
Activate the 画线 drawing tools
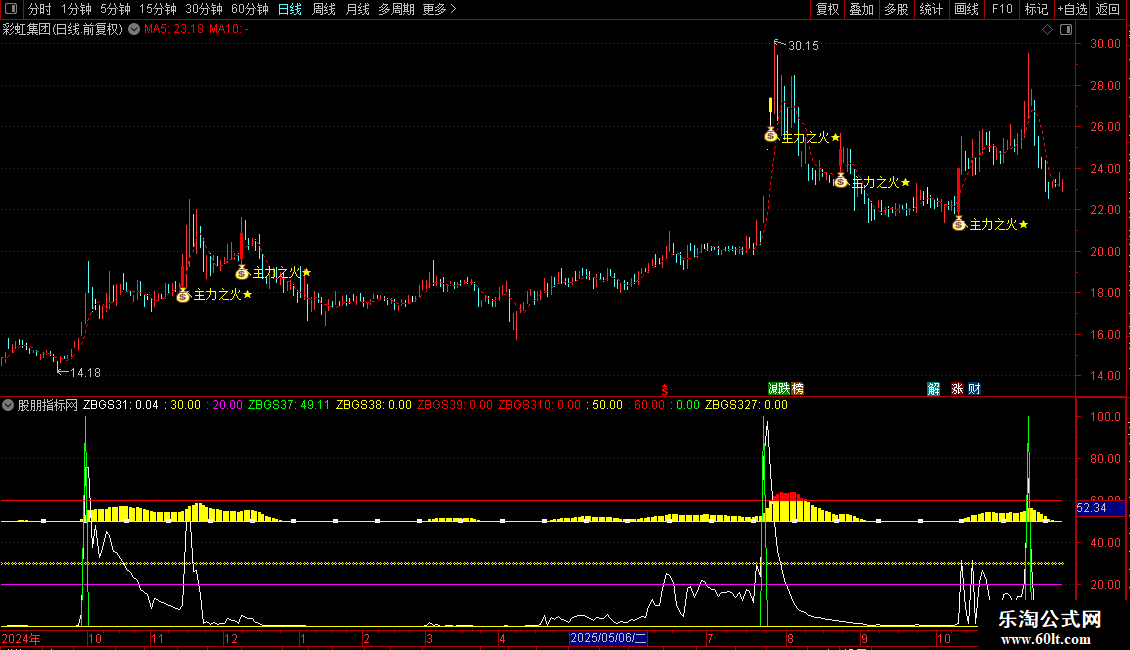pos(966,9)
